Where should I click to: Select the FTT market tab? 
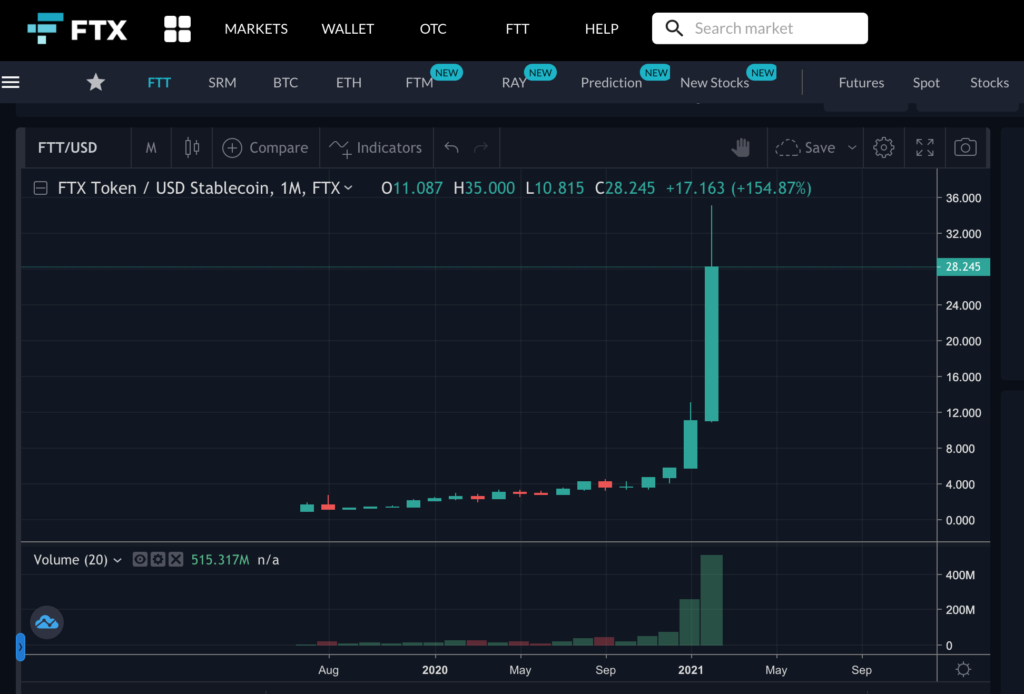[x=159, y=82]
